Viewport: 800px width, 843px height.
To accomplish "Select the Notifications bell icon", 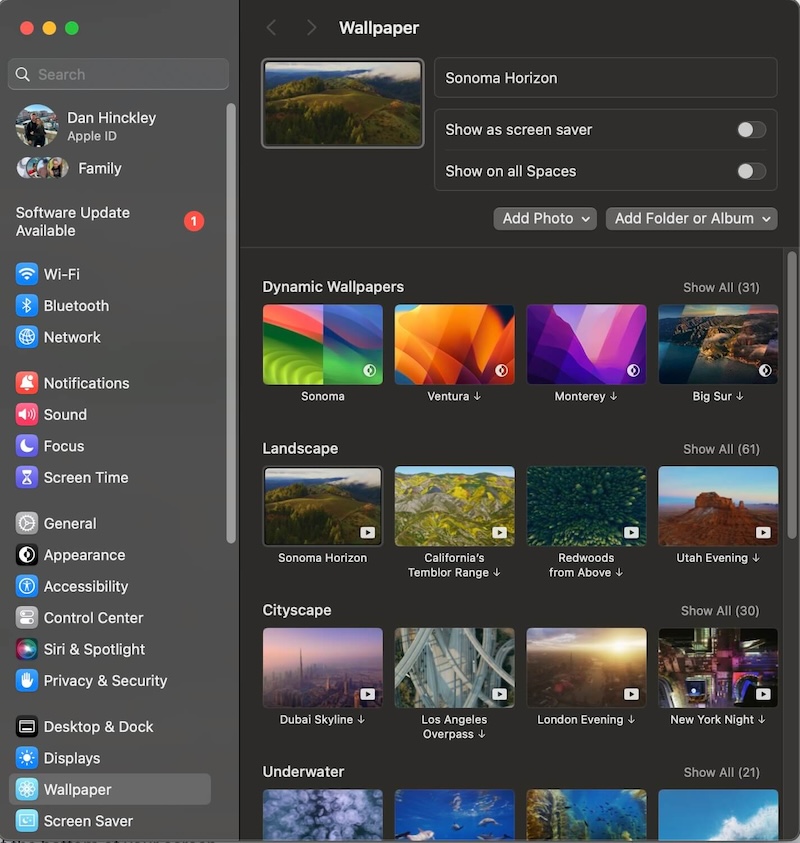I will (x=26, y=383).
